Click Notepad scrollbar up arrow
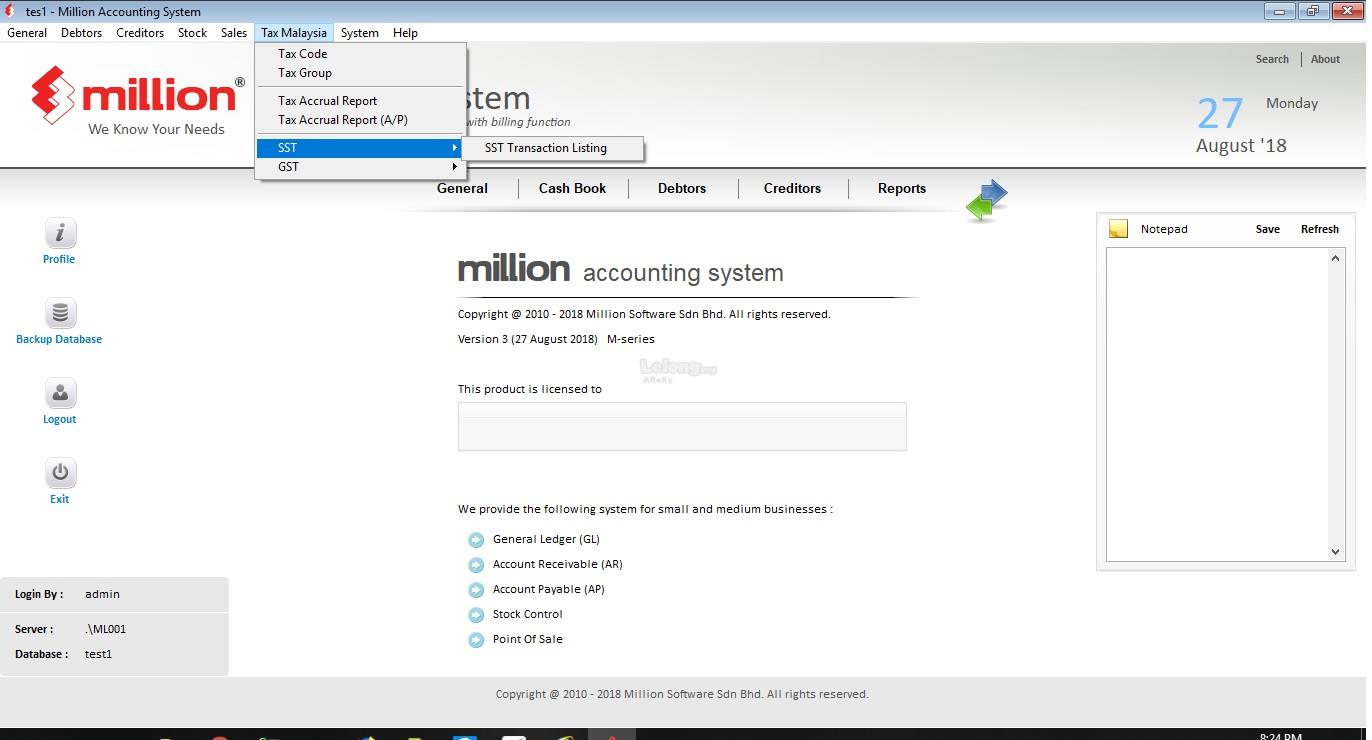1372x740 pixels. (1336, 258)
